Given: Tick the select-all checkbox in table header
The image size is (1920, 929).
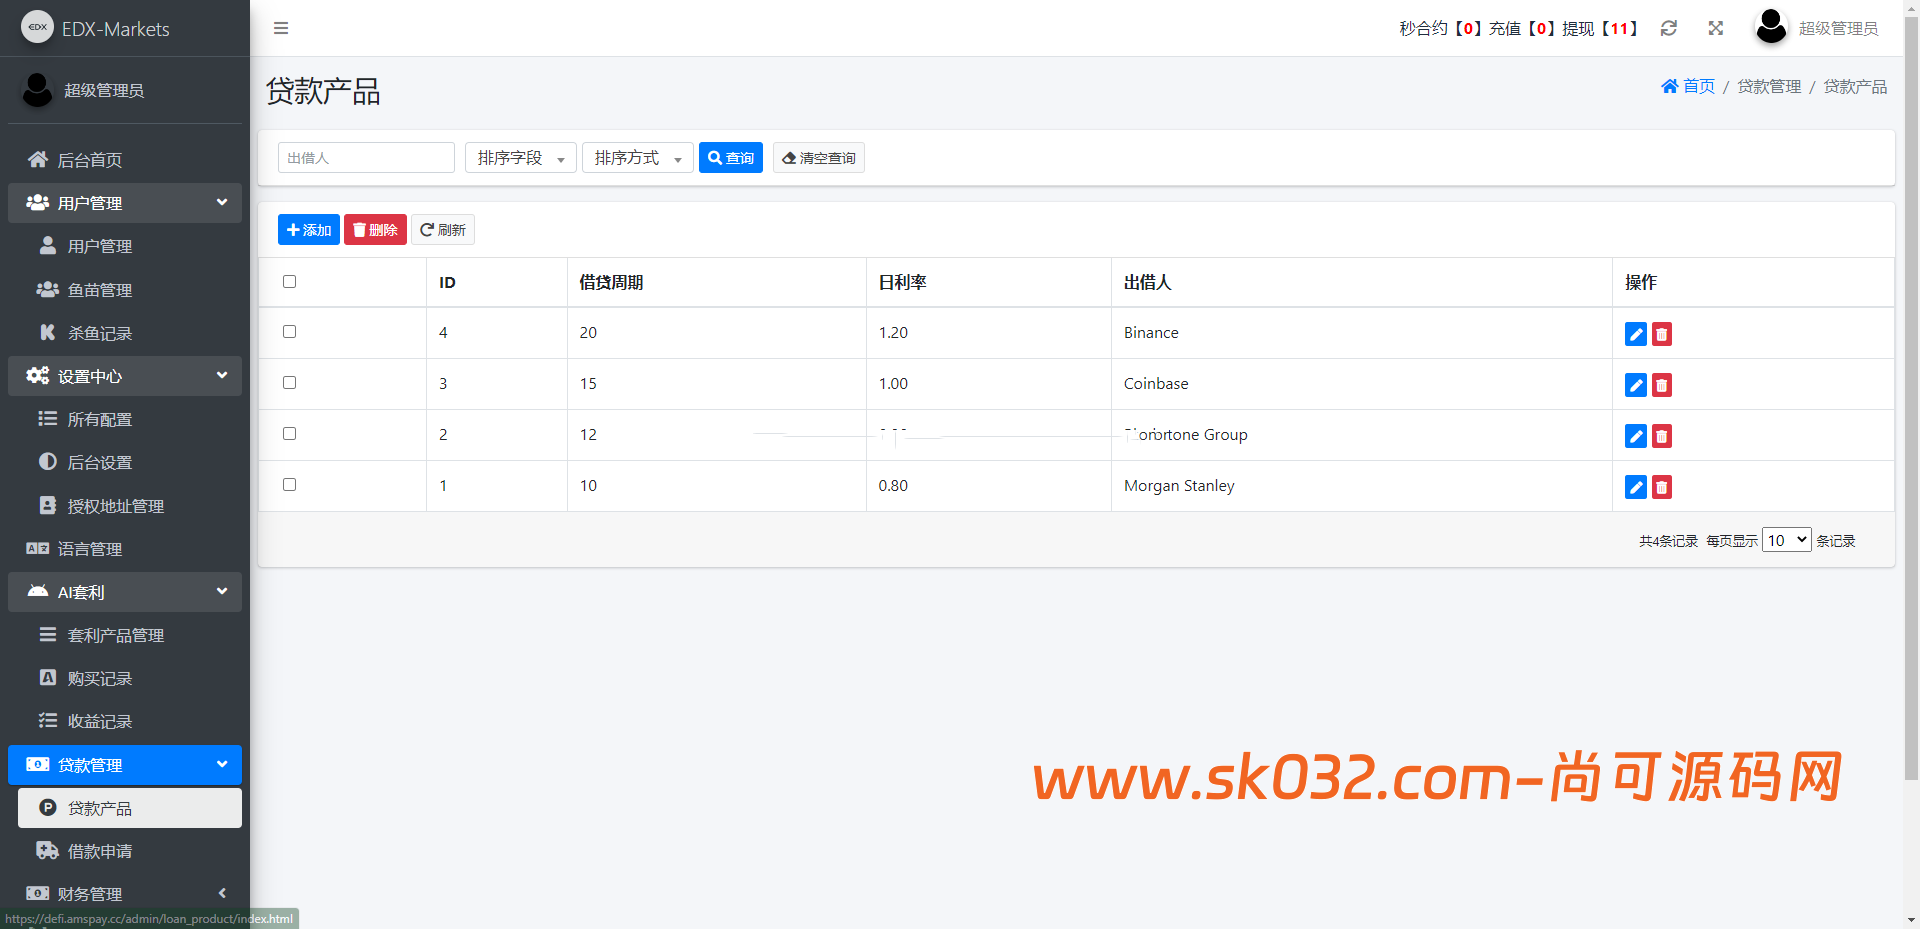Looking at the screenshot, I should [290, 282].
